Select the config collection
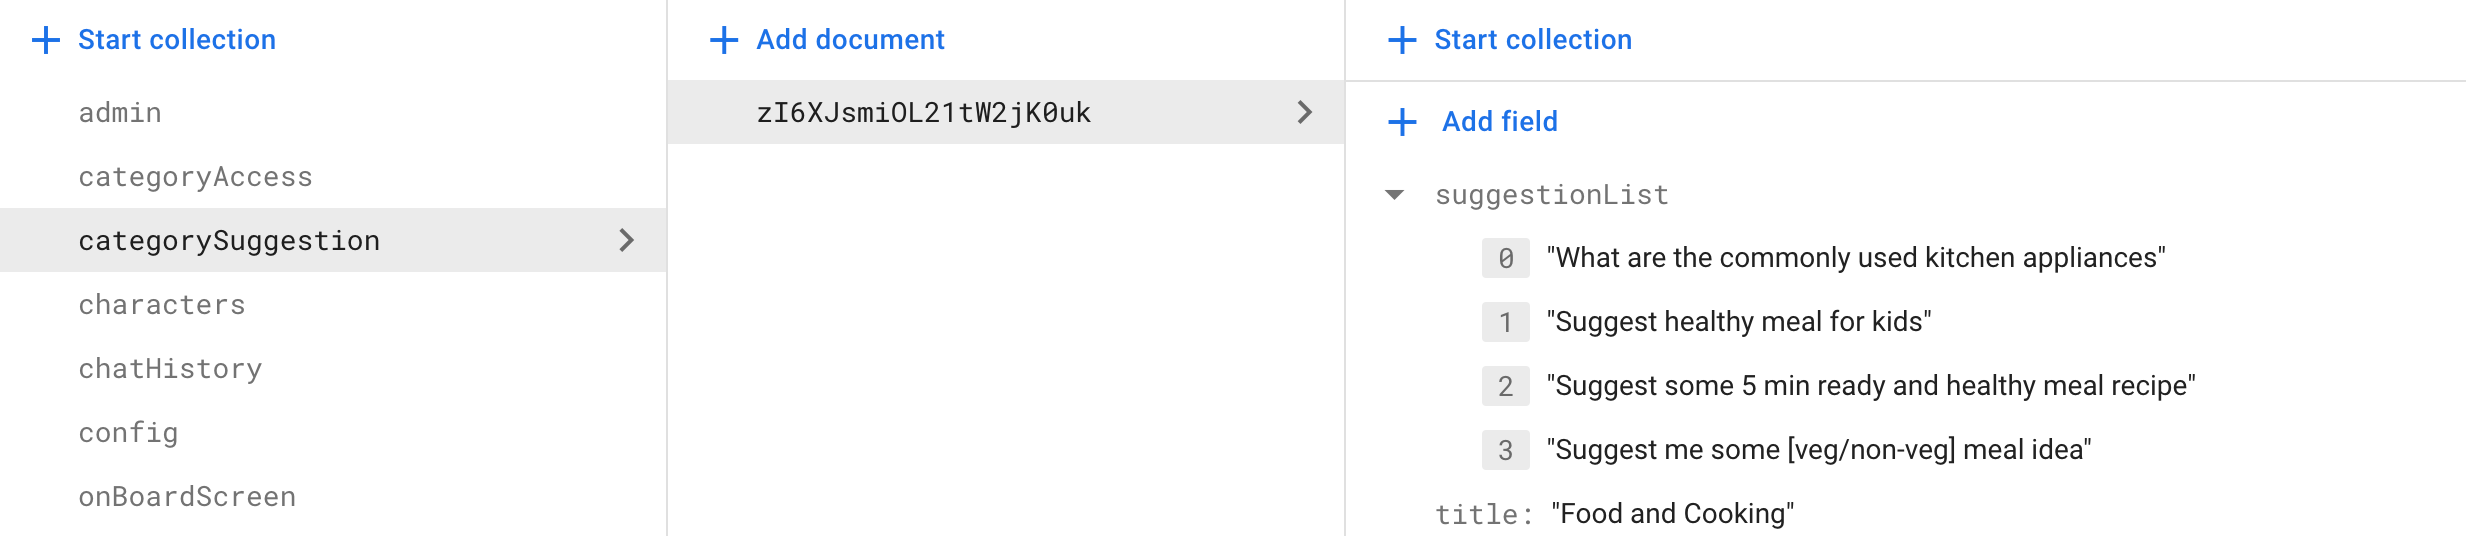The image size is (2466, 536). tap(128, 433)
